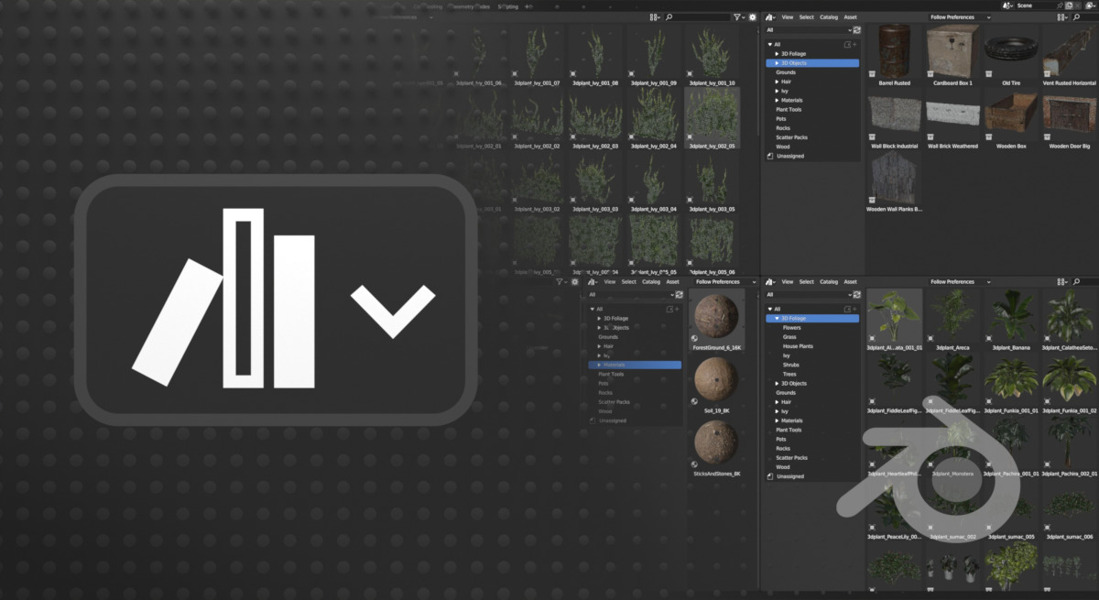Image resolution: width=1099 pixels, height=600 pixels.
Task: Open Follow Preferences dropdown in 3D Objects browser
Action: (959, 17)
